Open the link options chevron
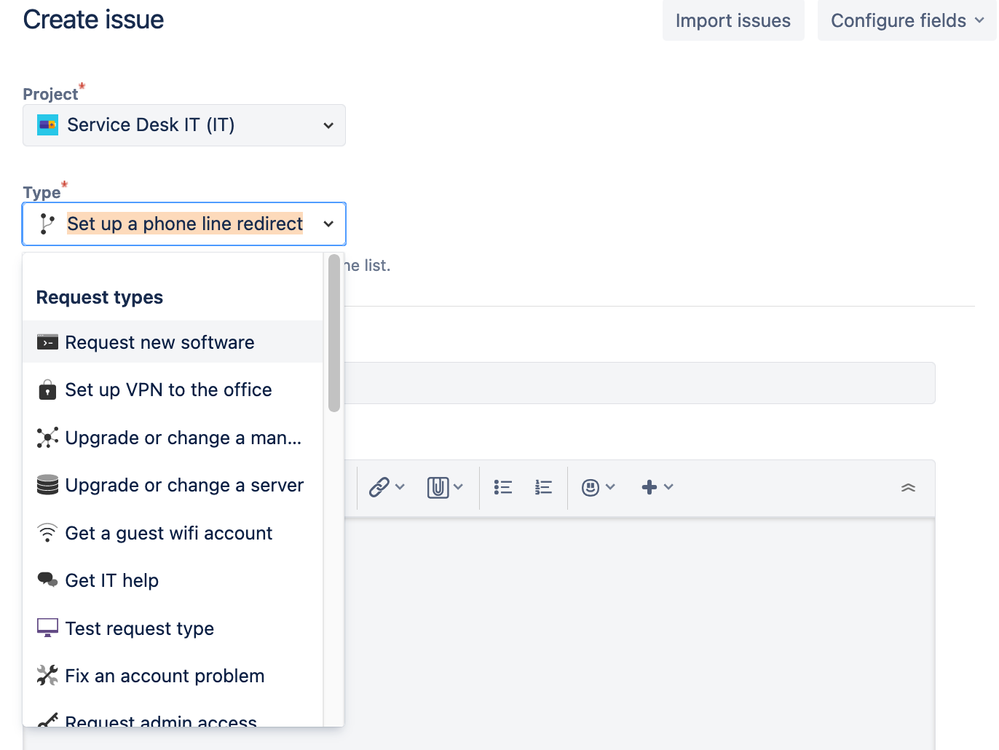The width and height of the screenshot is (999, 750). pos(400,487)
